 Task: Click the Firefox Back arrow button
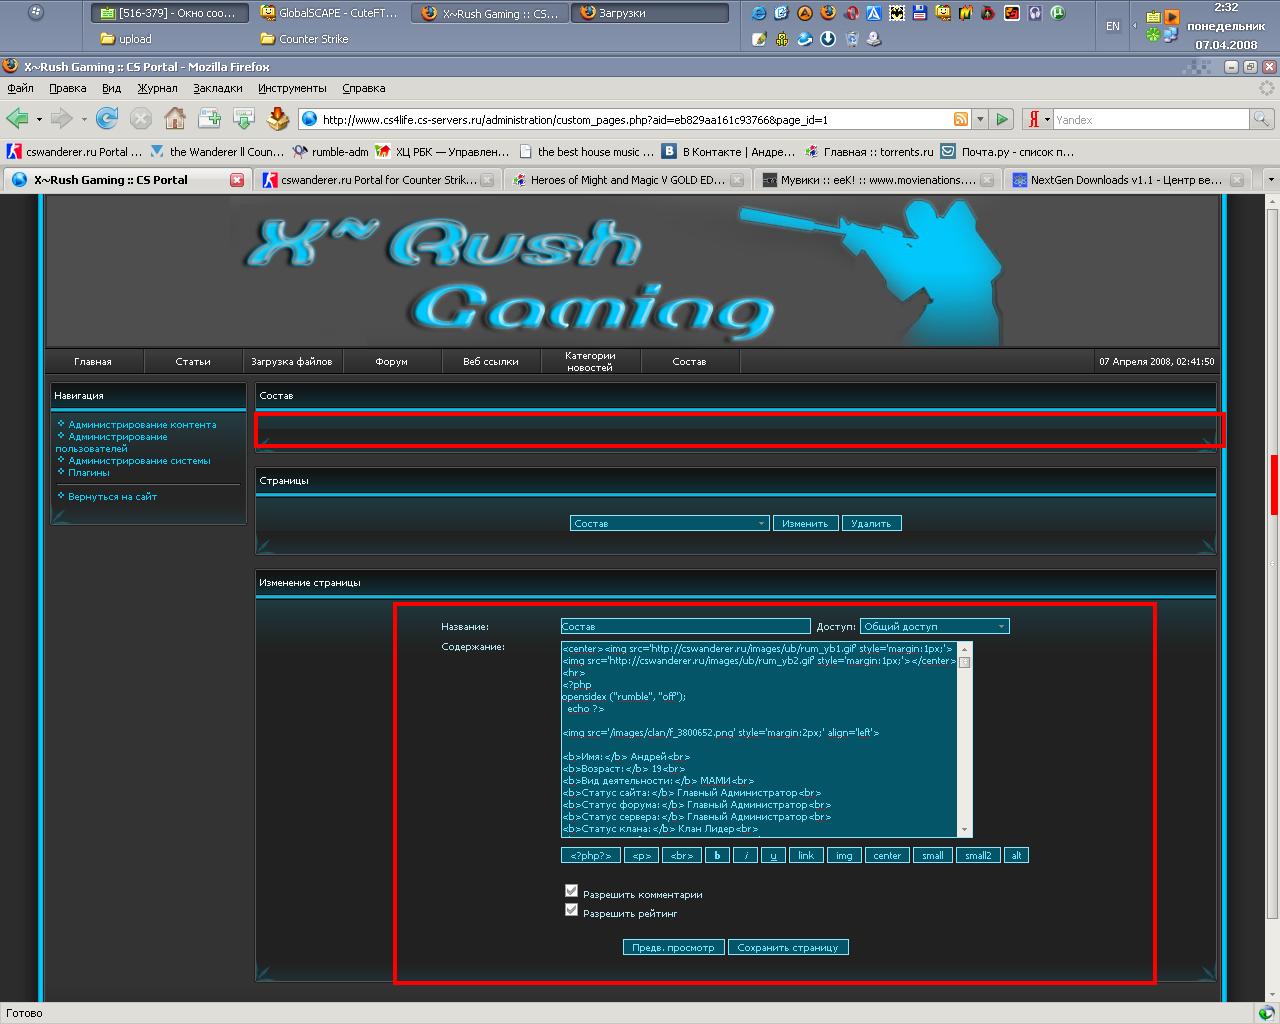17,119
